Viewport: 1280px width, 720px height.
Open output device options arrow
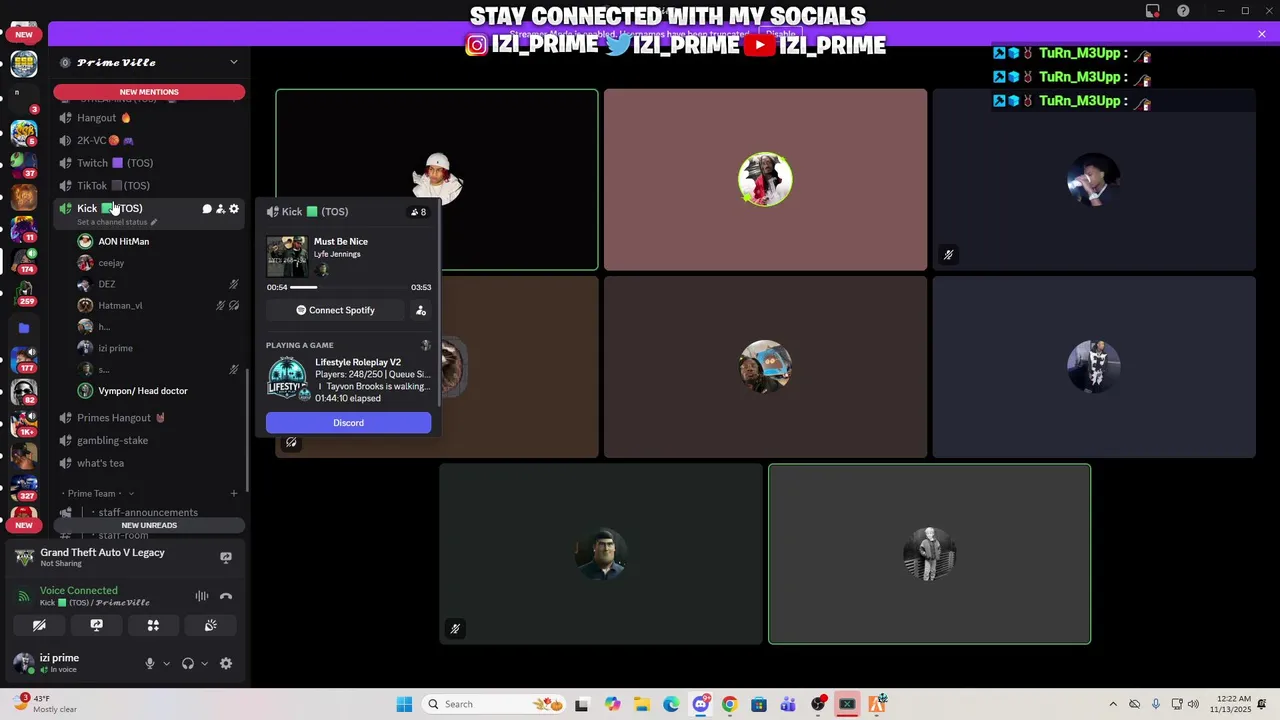[204, 663]
